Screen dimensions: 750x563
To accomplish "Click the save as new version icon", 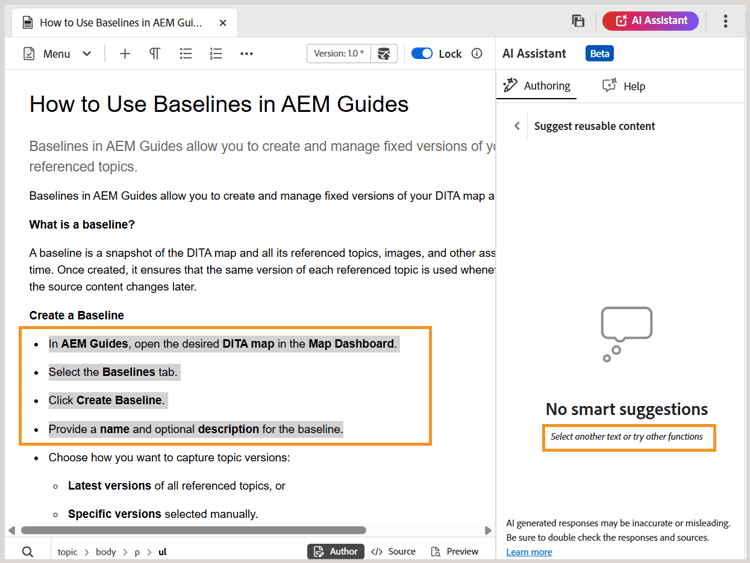I will (384, 54).
